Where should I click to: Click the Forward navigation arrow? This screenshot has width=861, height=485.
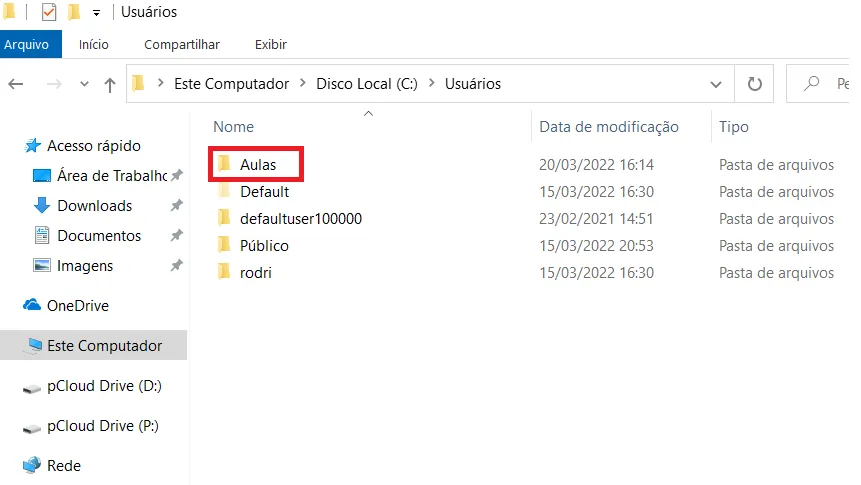tap(54, 84)
